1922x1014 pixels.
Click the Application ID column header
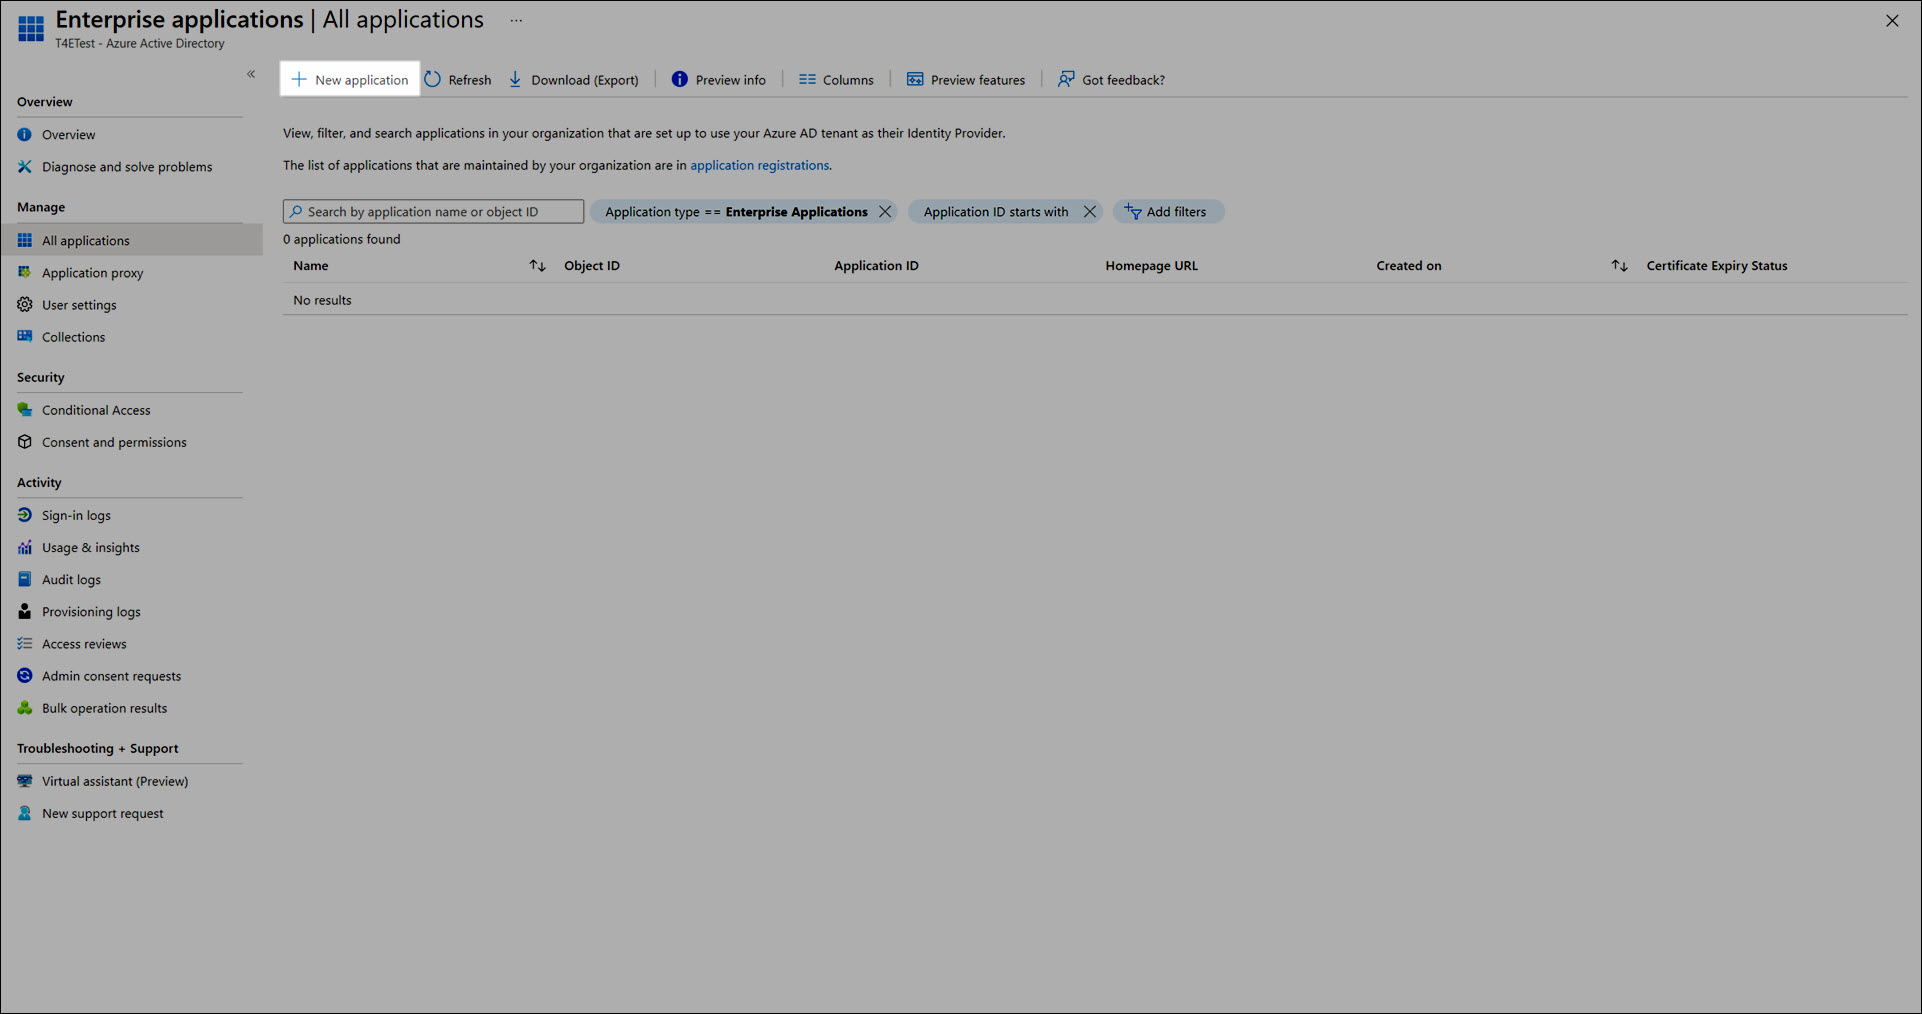click(x=876, y=265)
